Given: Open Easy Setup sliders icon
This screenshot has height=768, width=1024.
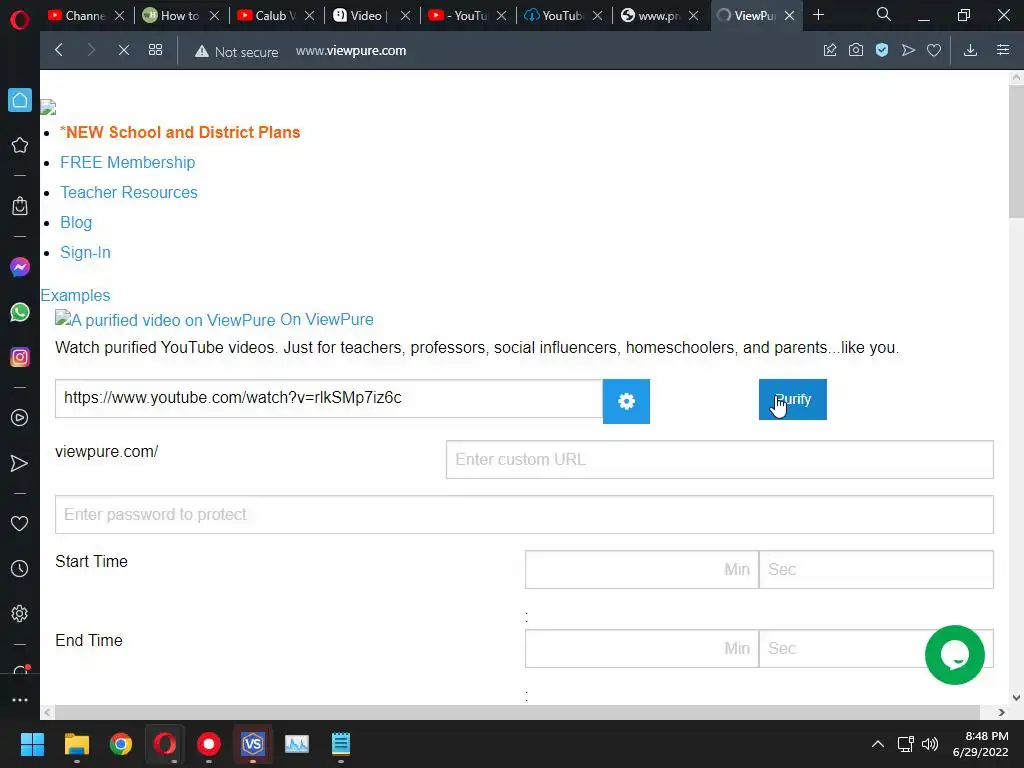Looking at the screenshot, I should [x=1003, y=50].
